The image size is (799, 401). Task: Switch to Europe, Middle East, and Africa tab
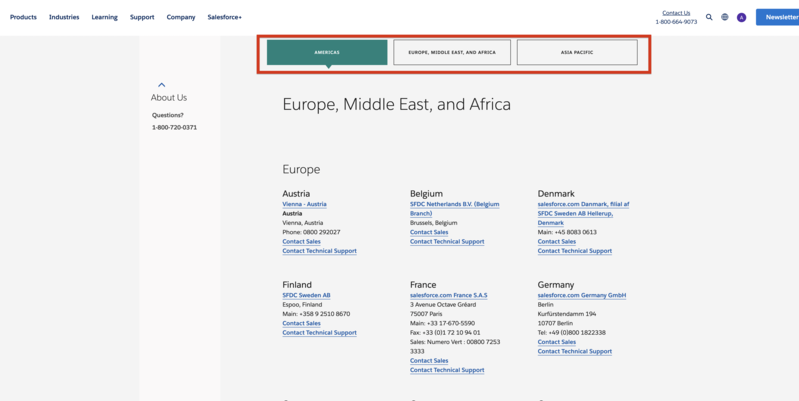[x=452, y=52]
